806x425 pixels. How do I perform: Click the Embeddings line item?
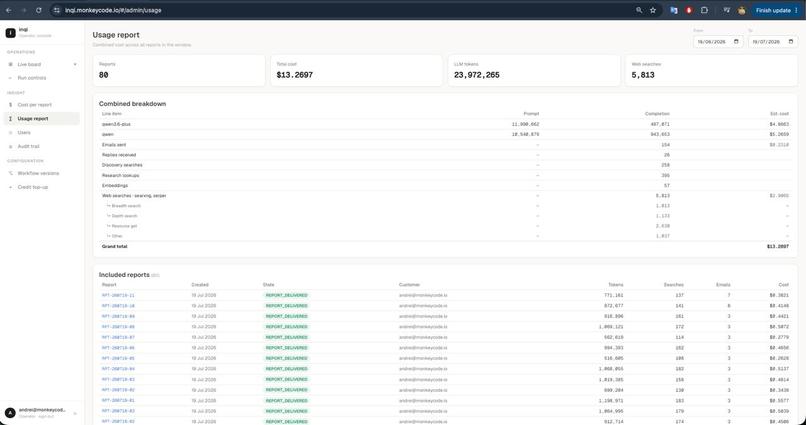[115, 186]
